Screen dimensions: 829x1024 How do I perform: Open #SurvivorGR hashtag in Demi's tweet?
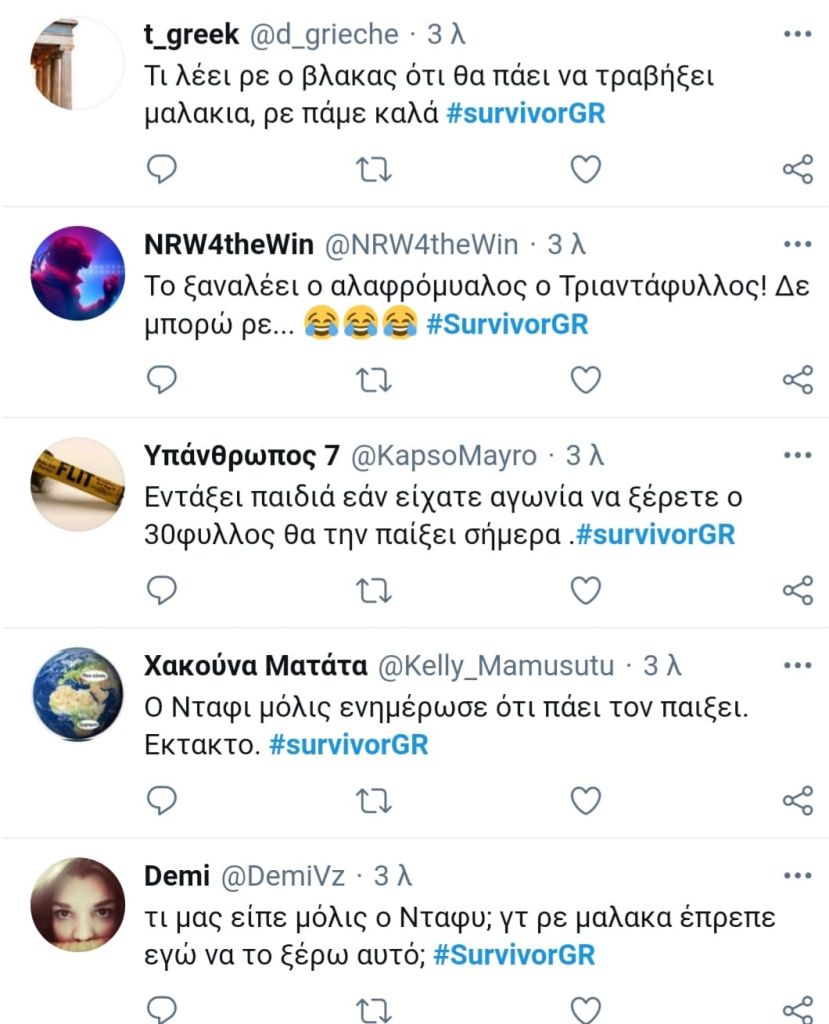tap(514, 955)
